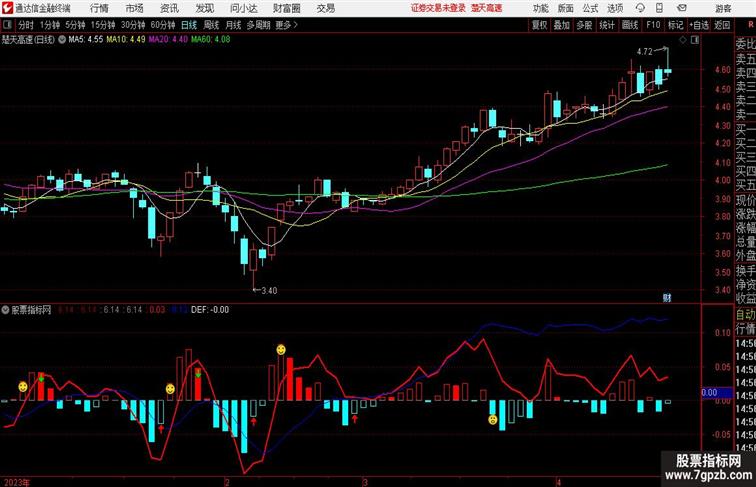Click the 标记 mark button
Image resolution: width=756 pixels, height=487 pixels.
675,25
